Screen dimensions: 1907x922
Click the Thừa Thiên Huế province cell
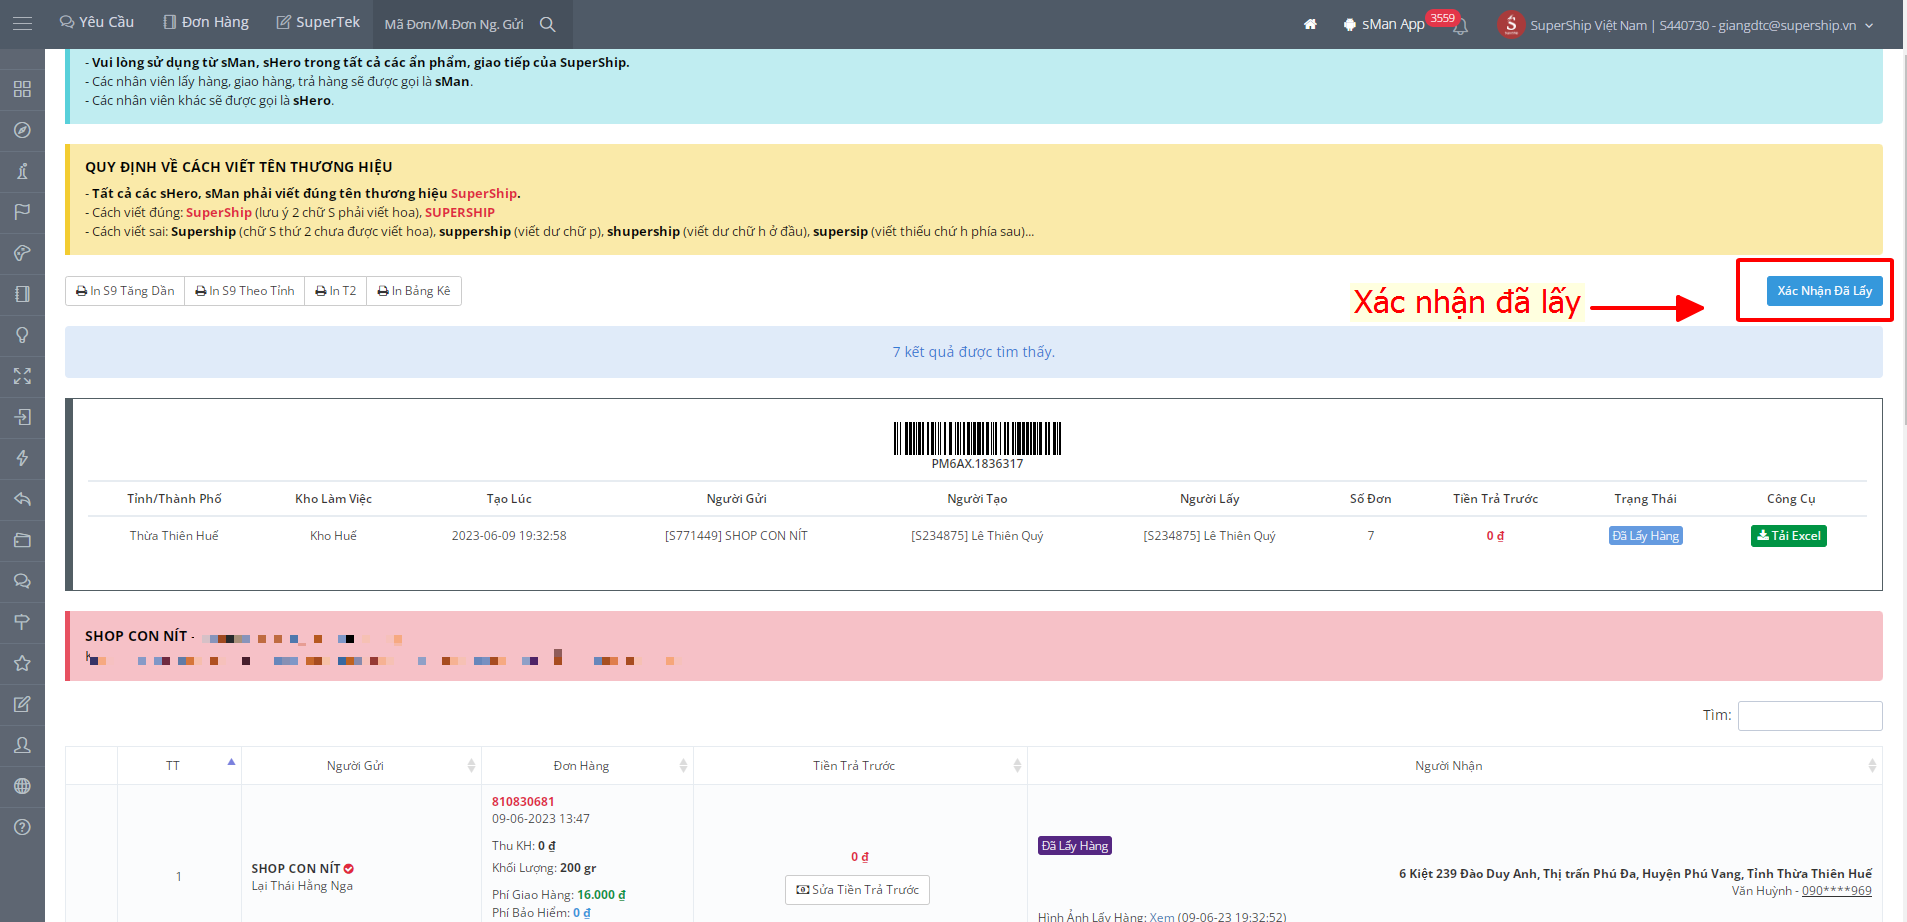click(x=174, y=536)
